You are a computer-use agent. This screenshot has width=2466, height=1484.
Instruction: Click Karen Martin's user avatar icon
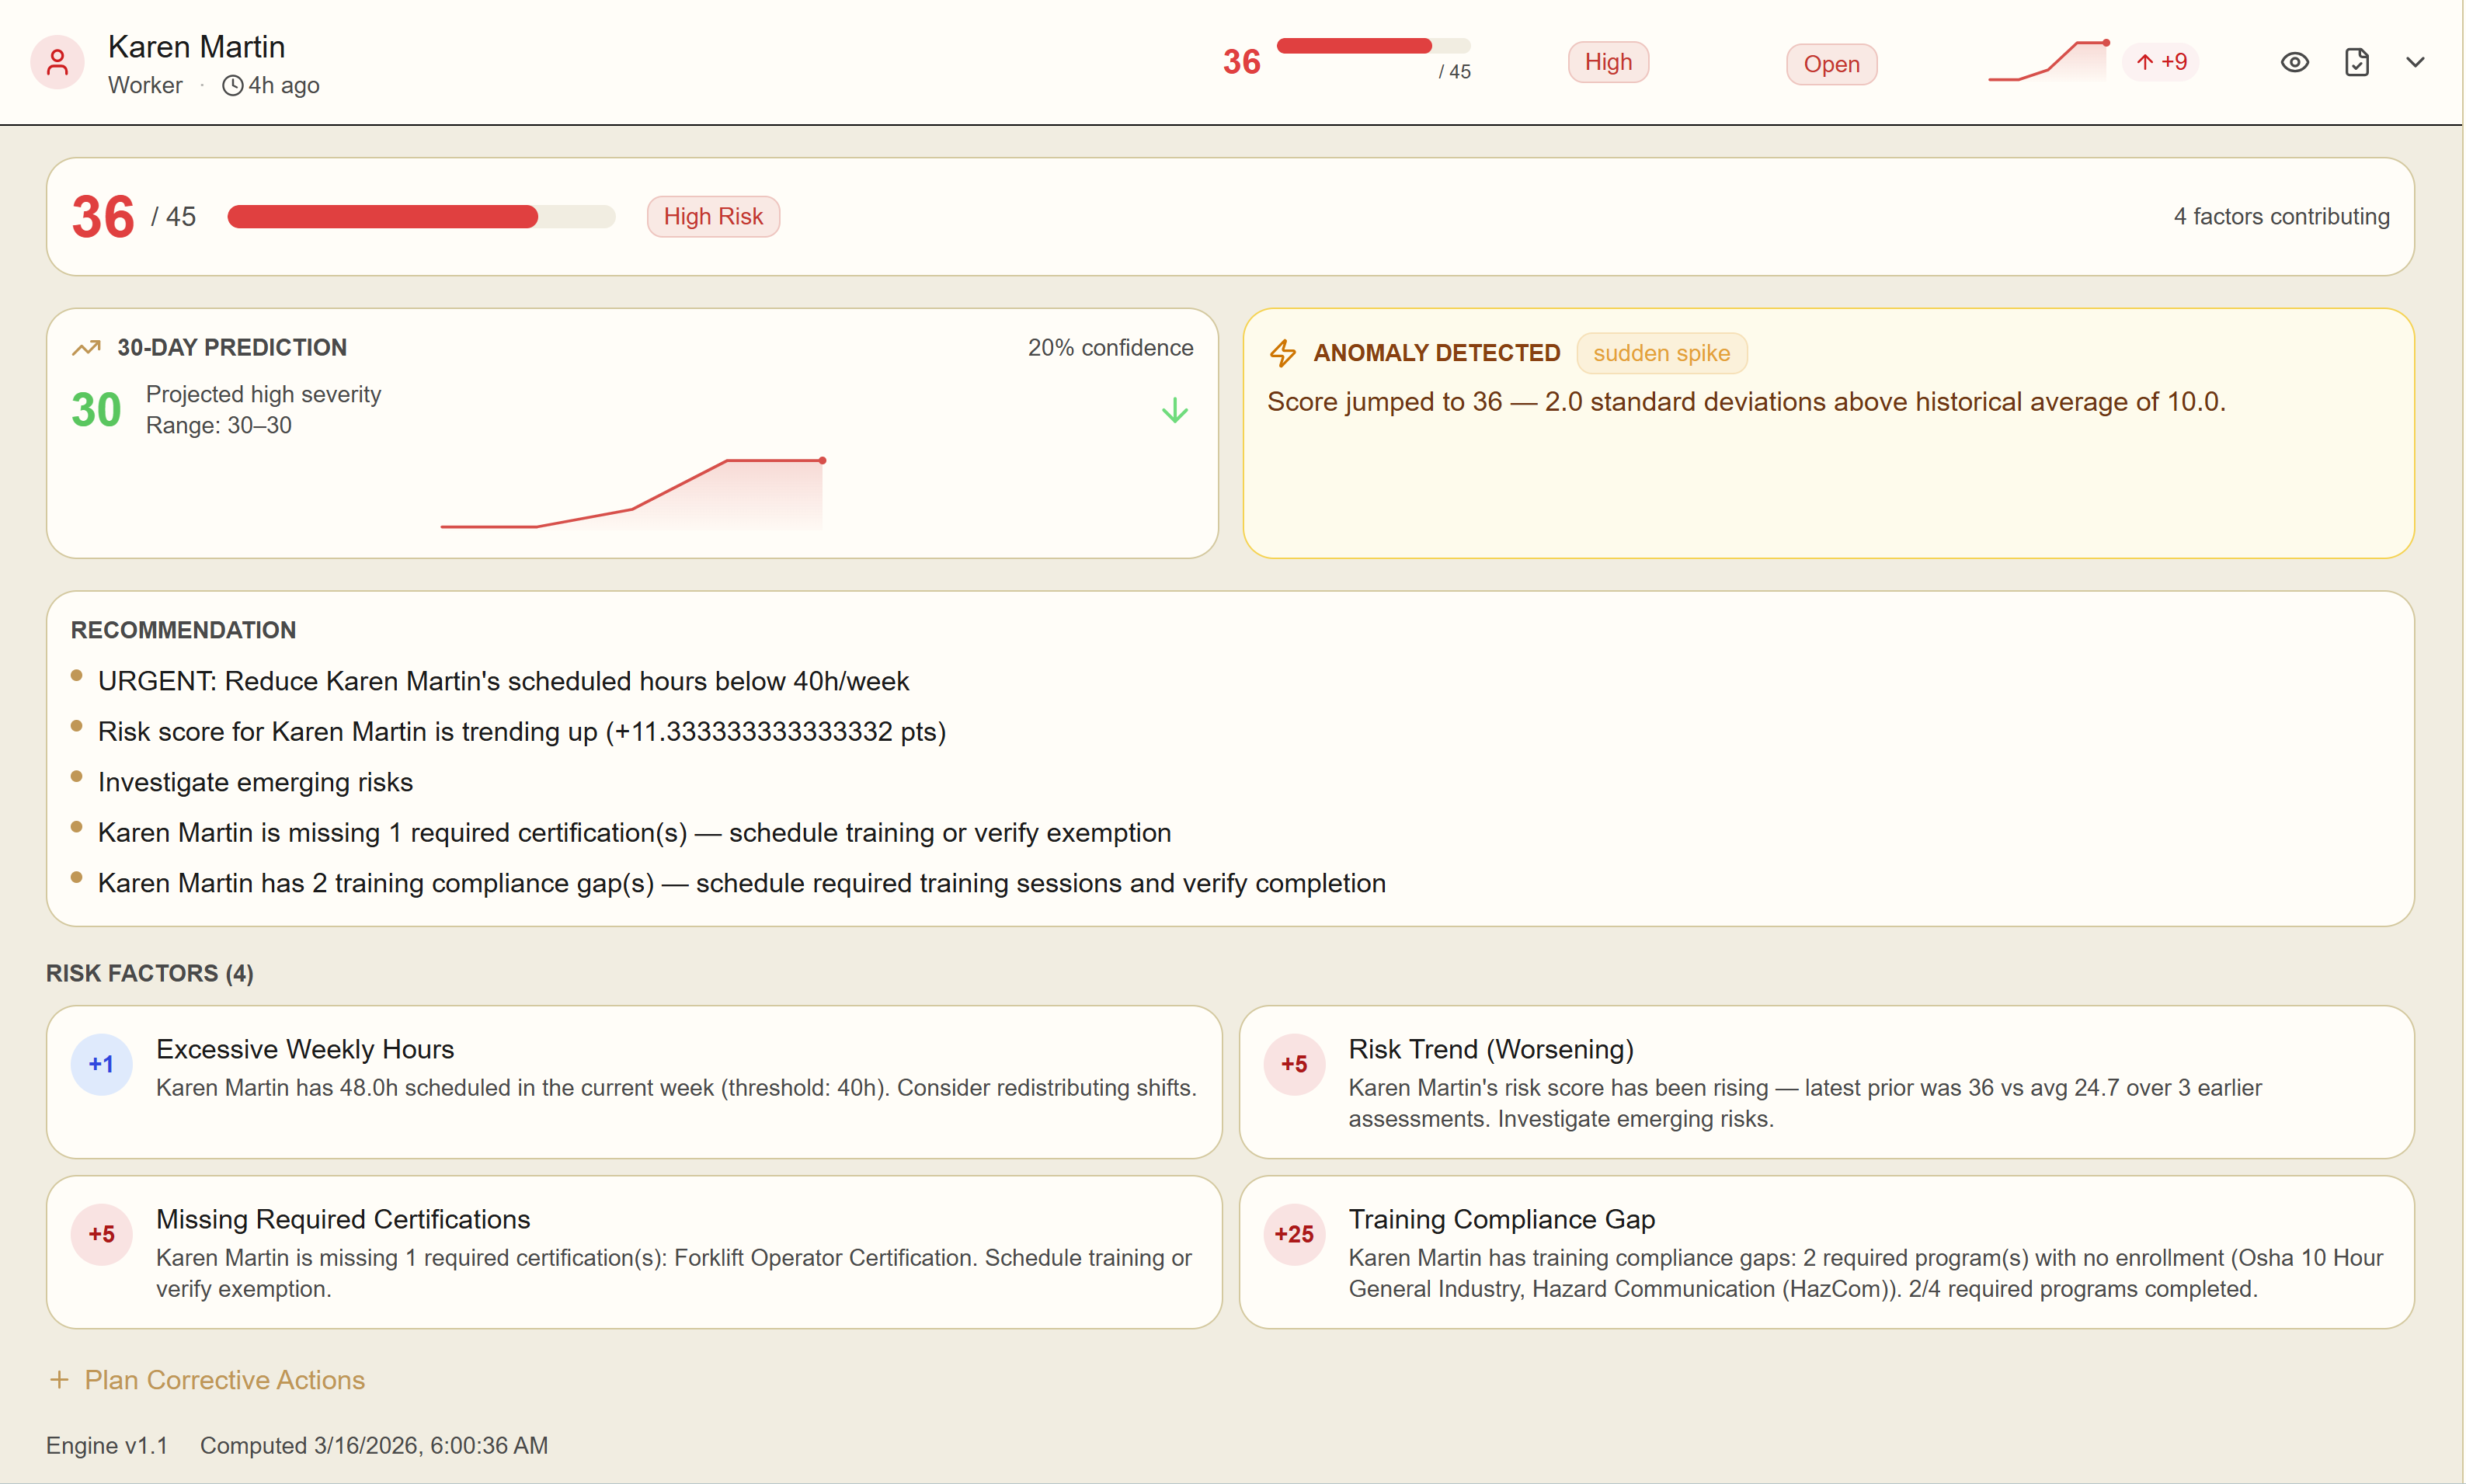tap(57, 63)
